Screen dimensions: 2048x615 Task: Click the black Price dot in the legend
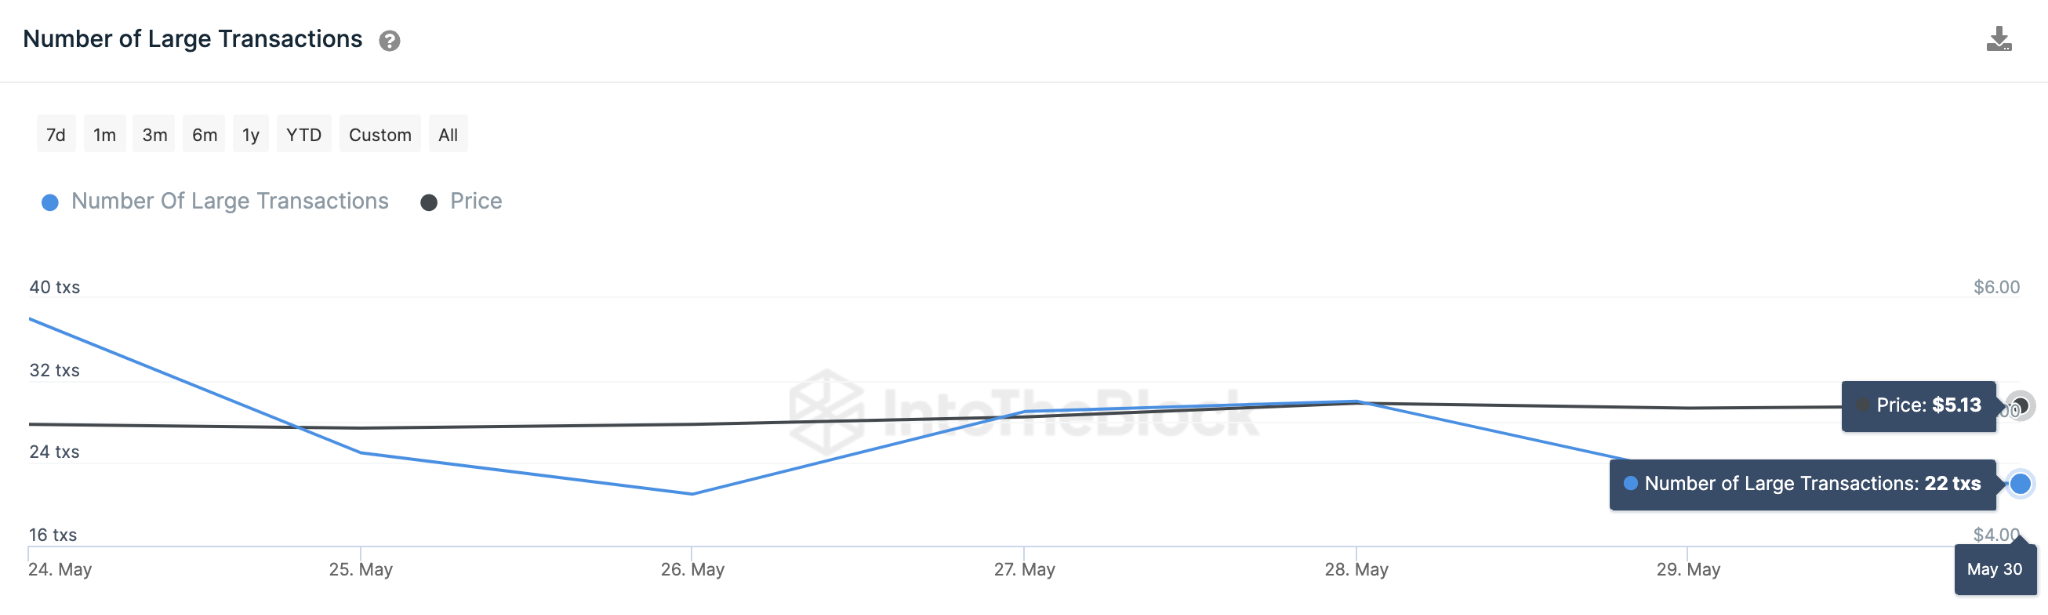(x=430, y=201)
